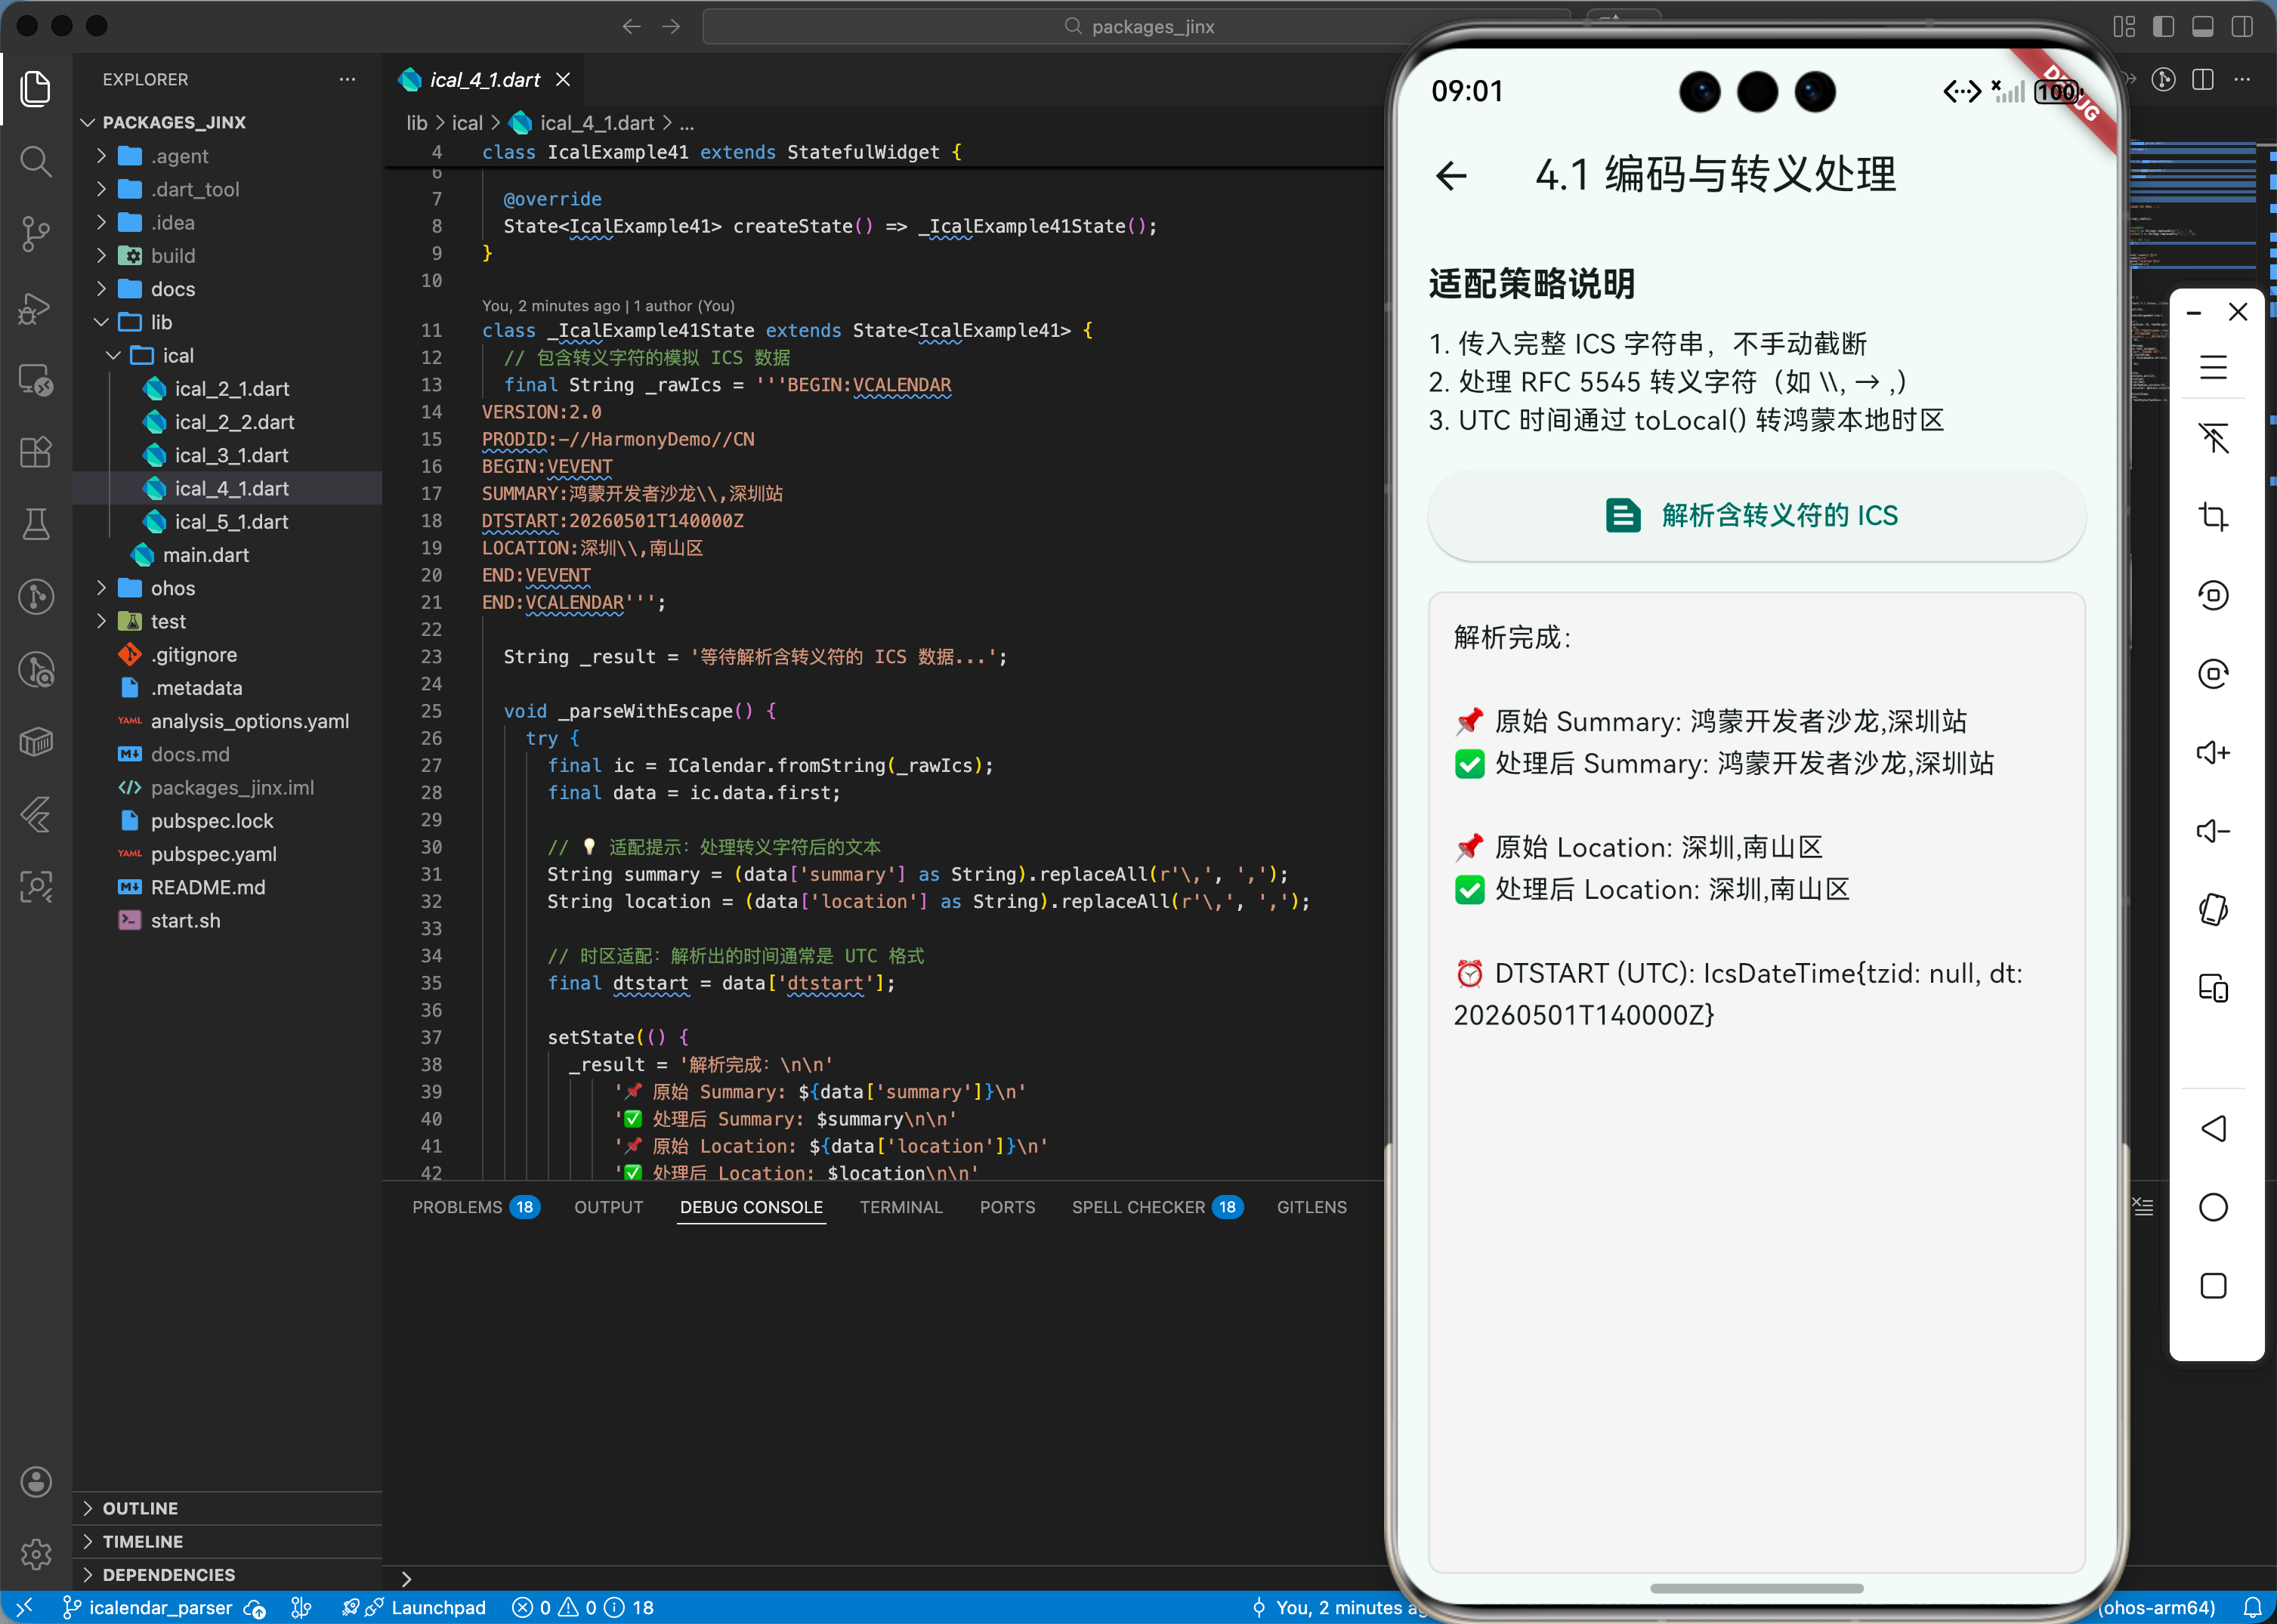Viewport: 2277px width, 1624px height.
Task: Increase emulator volume with volume-up icon
Action: point(2214,752)
